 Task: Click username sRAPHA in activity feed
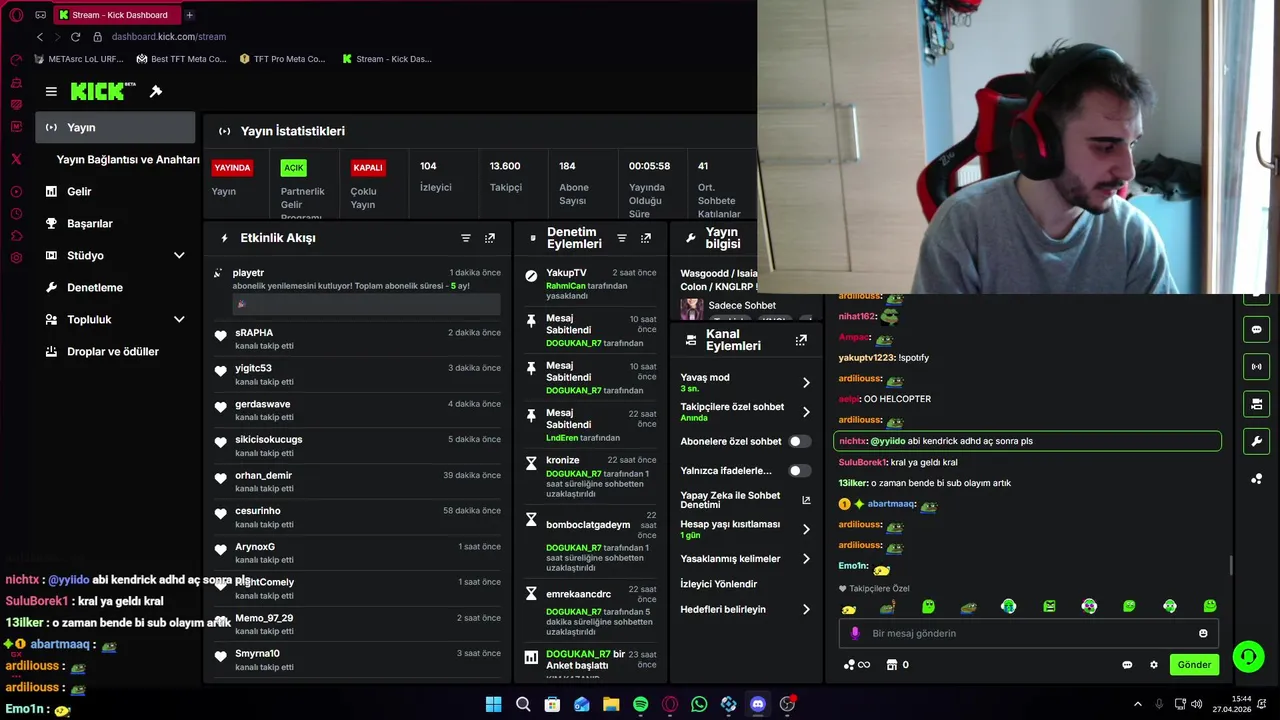coord(254,333)
